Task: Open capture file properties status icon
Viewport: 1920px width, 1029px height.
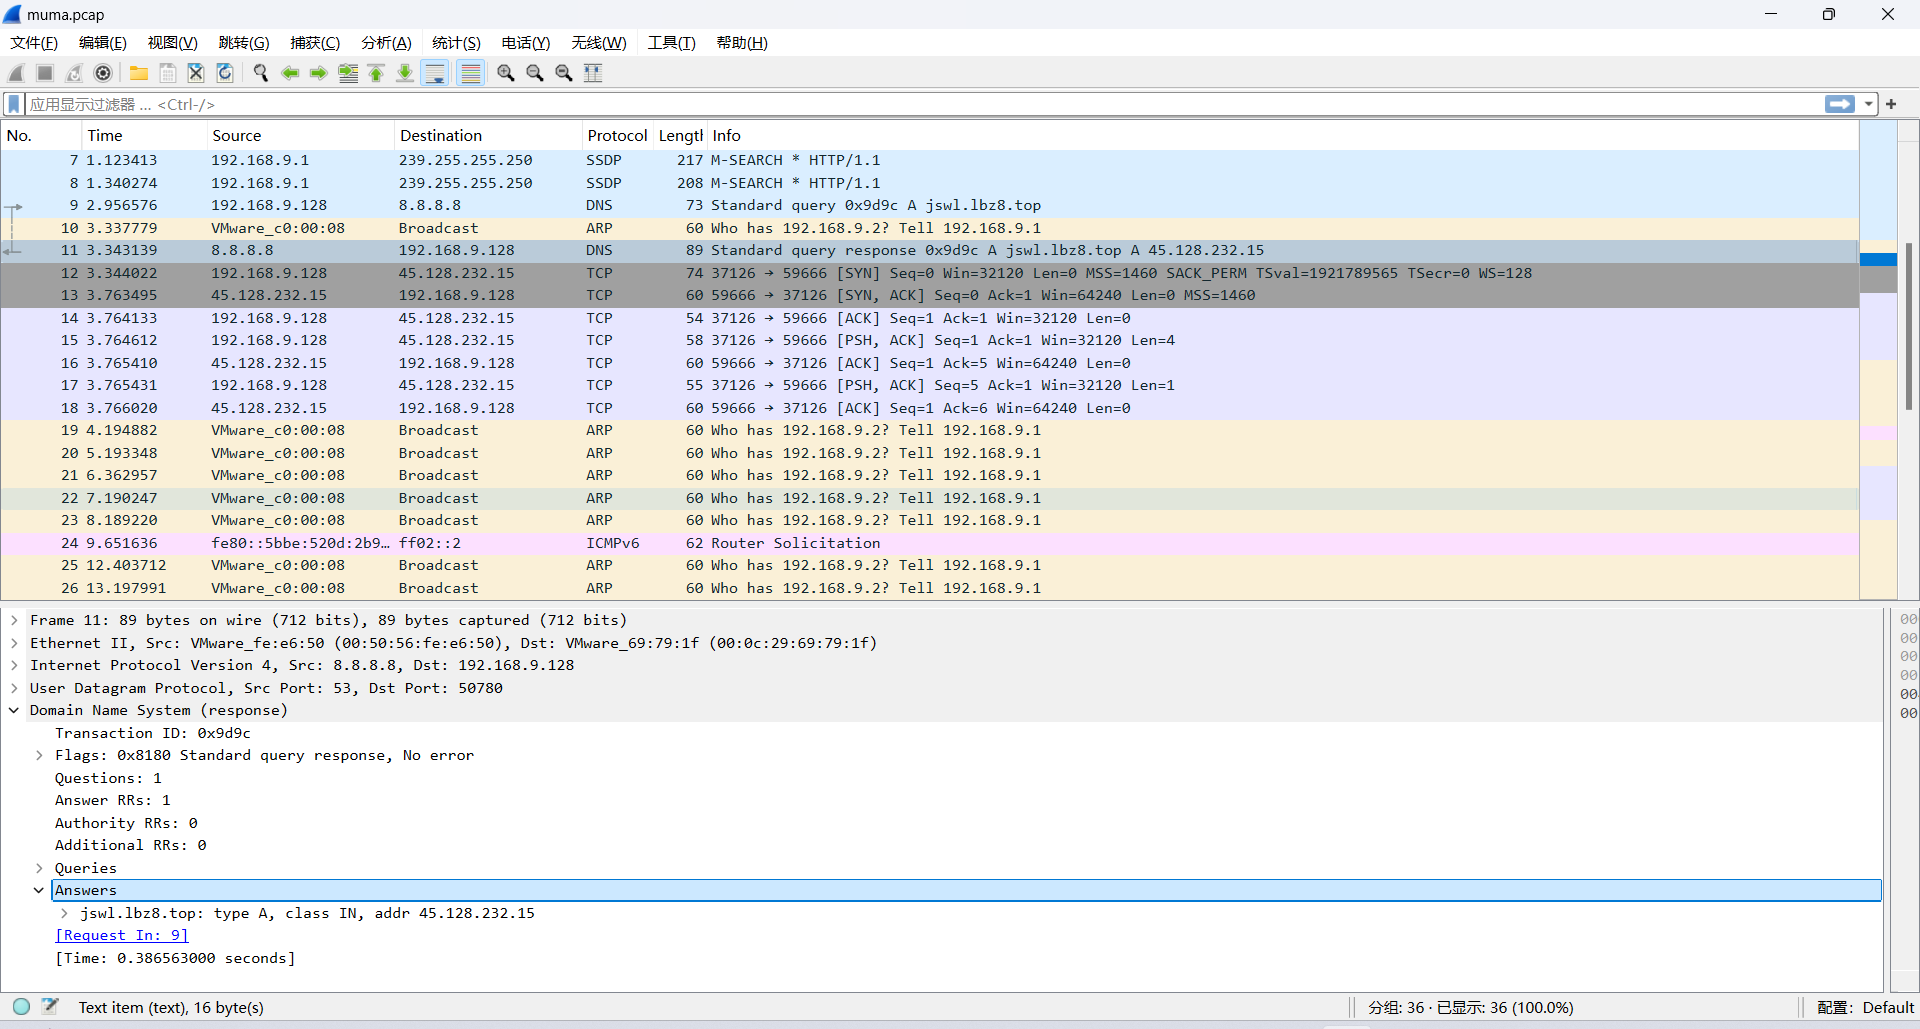Action: coord(51,1007)
